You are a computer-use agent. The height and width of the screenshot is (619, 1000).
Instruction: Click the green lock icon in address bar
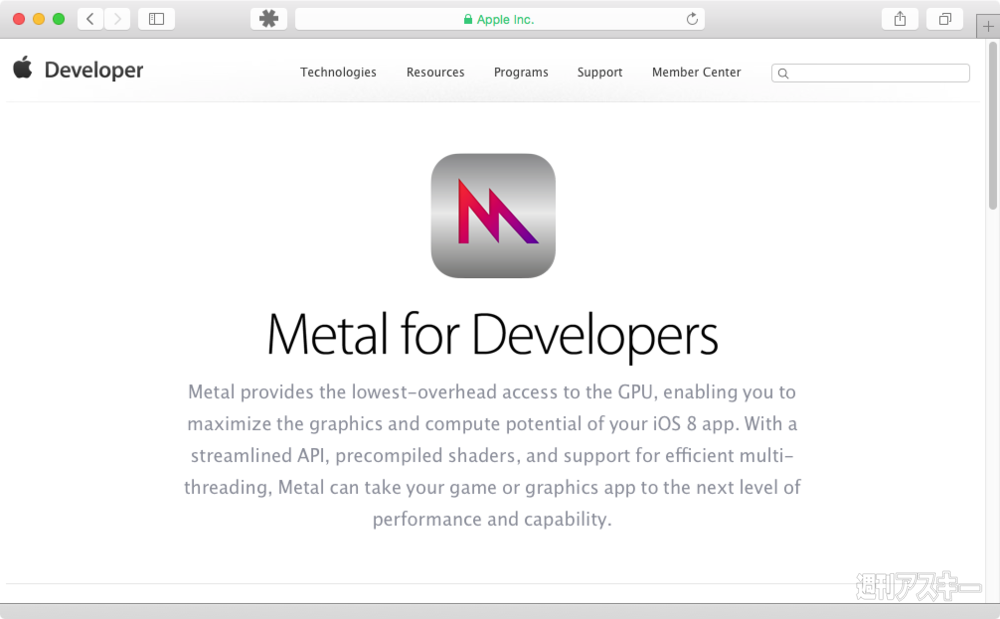click(x=468, y=20)
